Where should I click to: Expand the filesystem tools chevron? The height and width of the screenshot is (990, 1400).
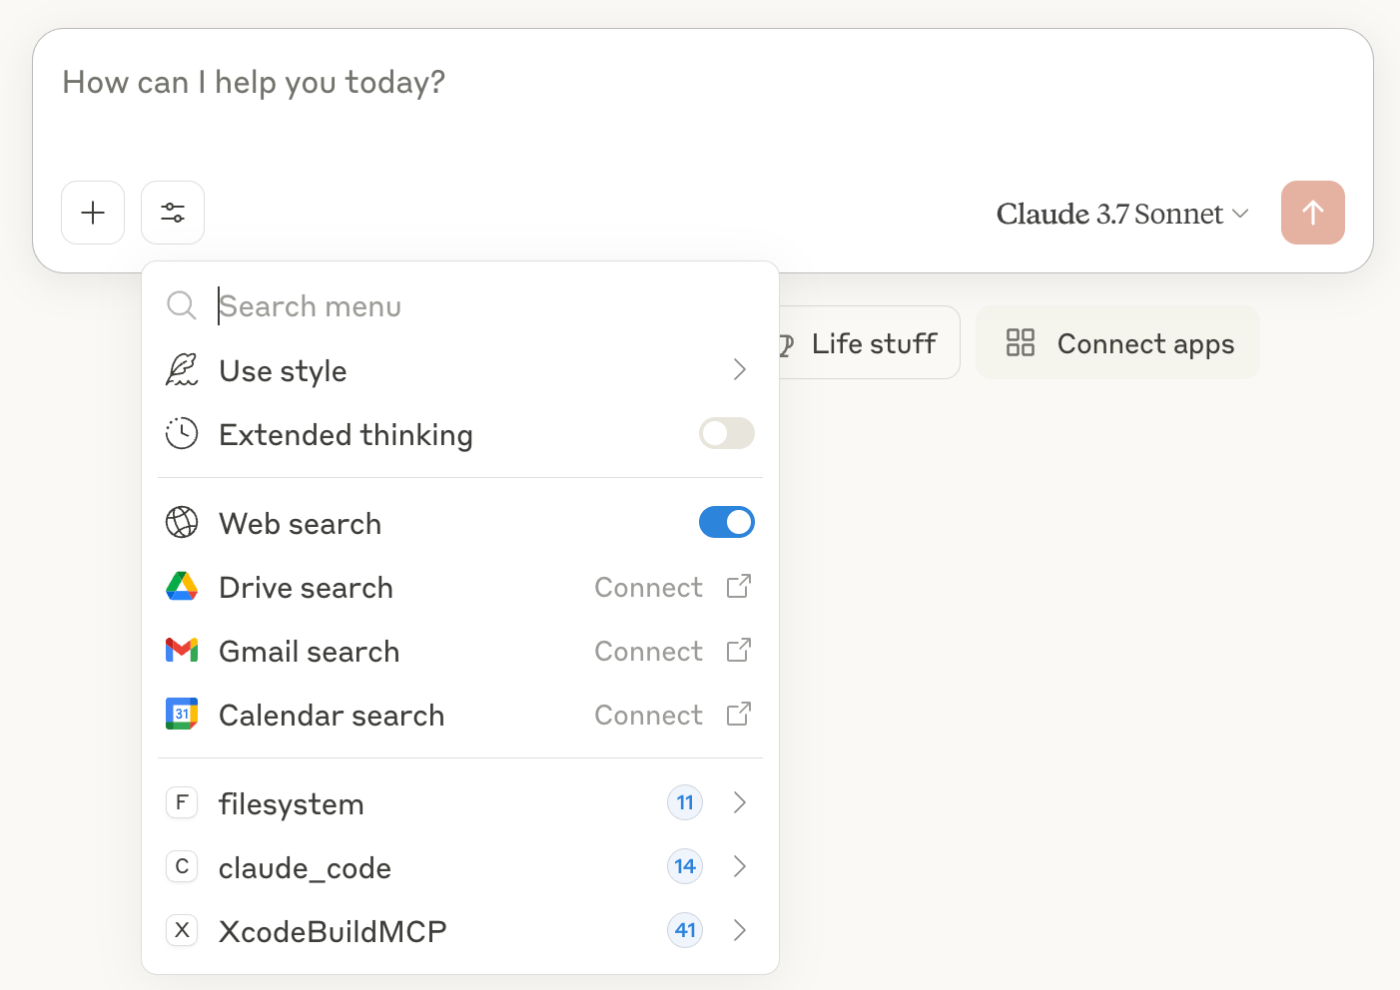[x=740, y=802]
